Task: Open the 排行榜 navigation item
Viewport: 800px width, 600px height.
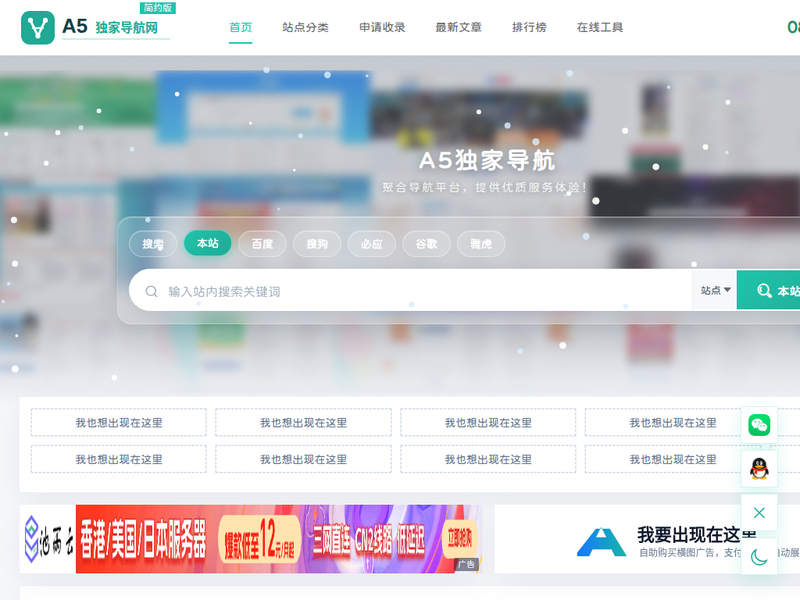Action: coord(529,28)
